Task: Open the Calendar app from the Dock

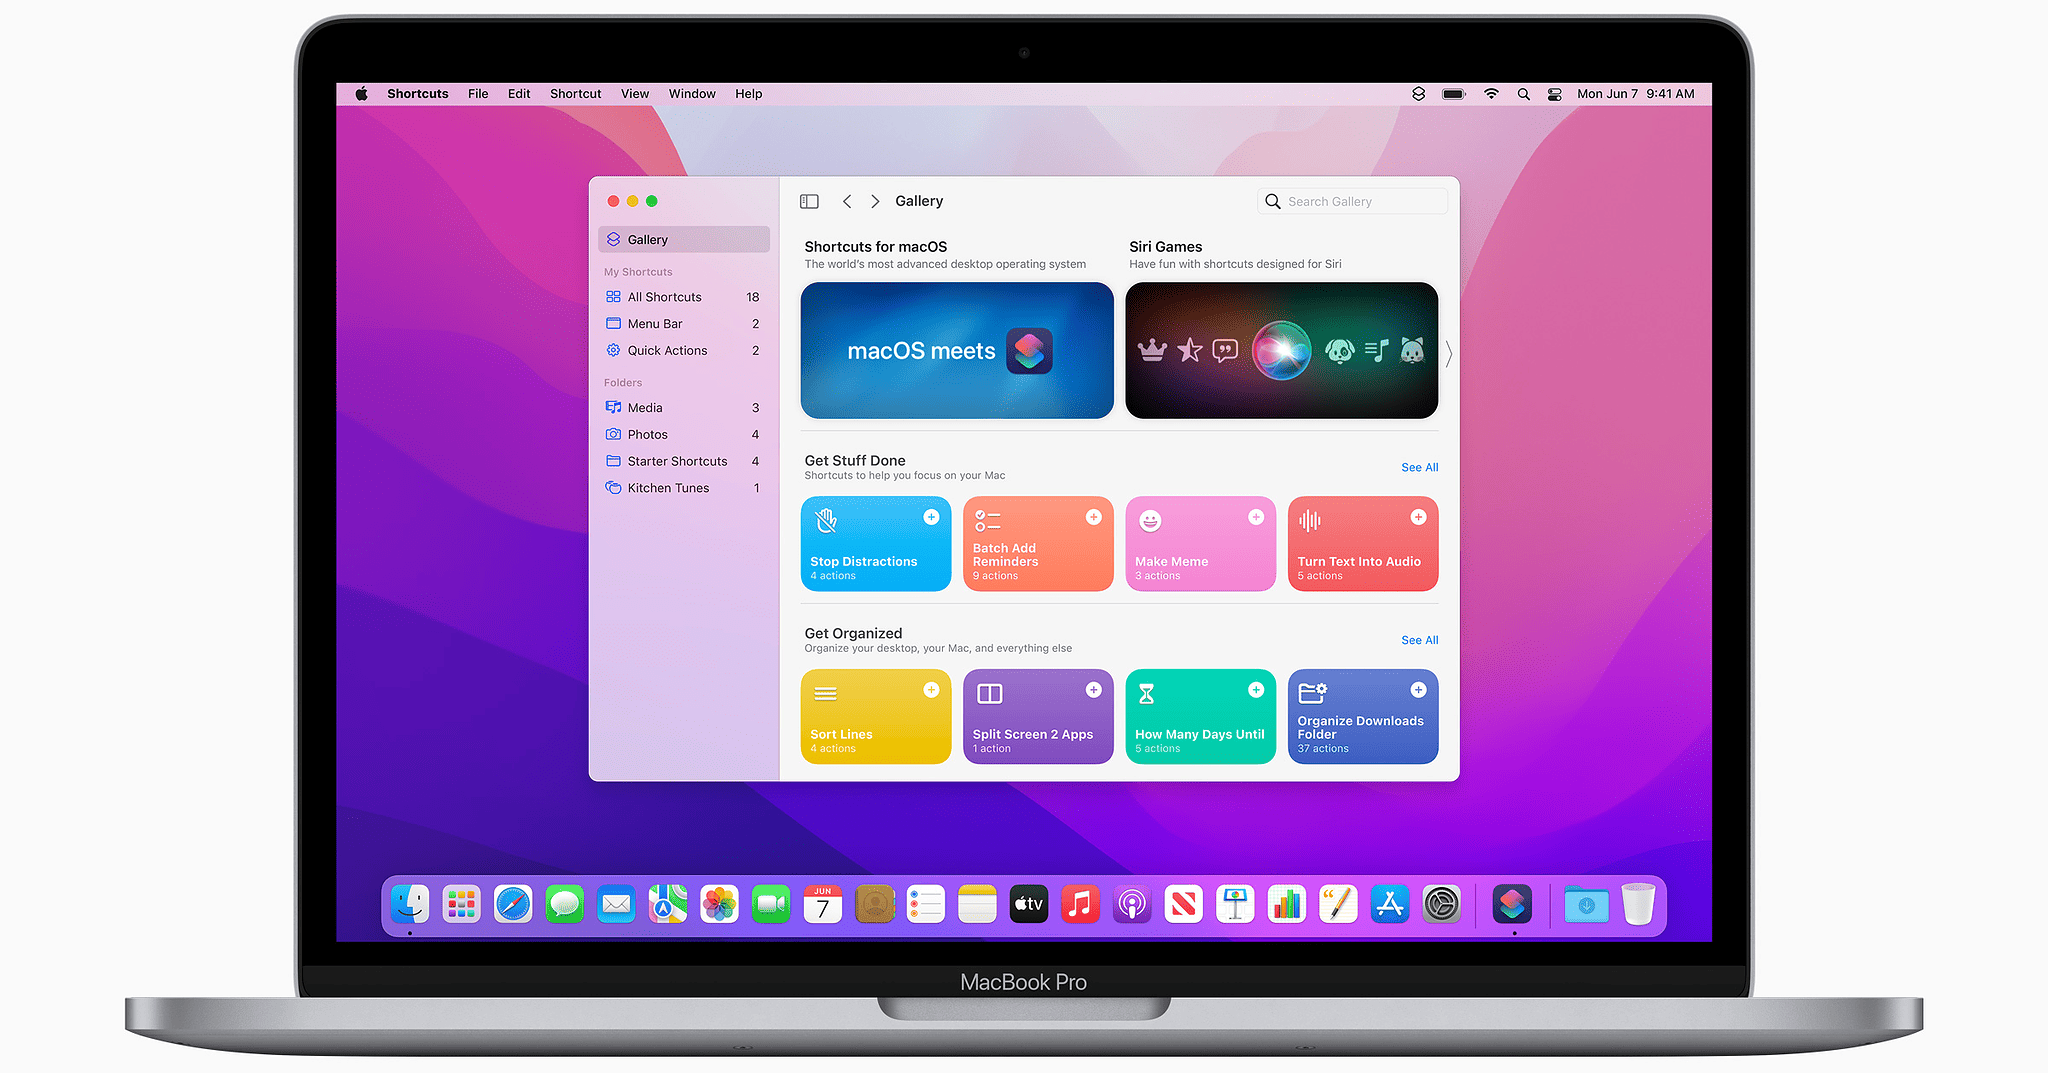Action: 822,904
